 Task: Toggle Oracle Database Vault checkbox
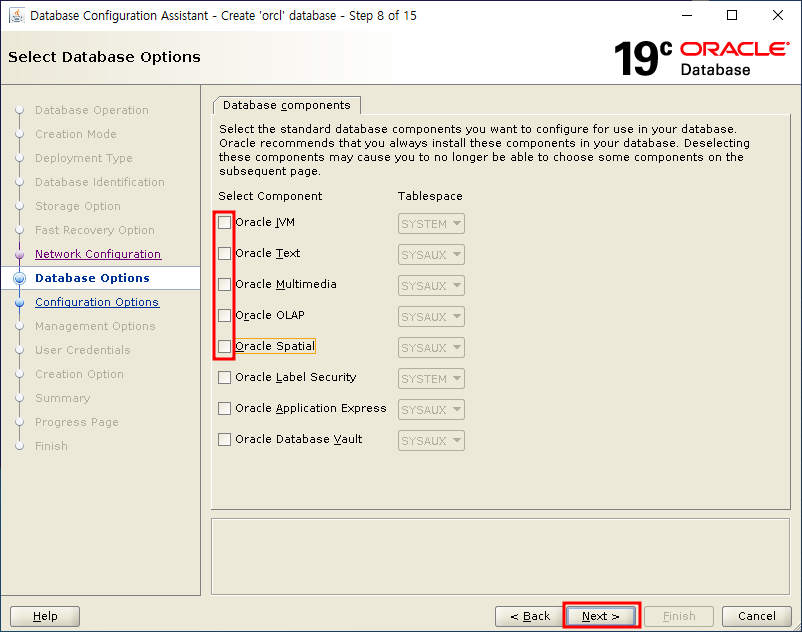(x=224, y=439)
